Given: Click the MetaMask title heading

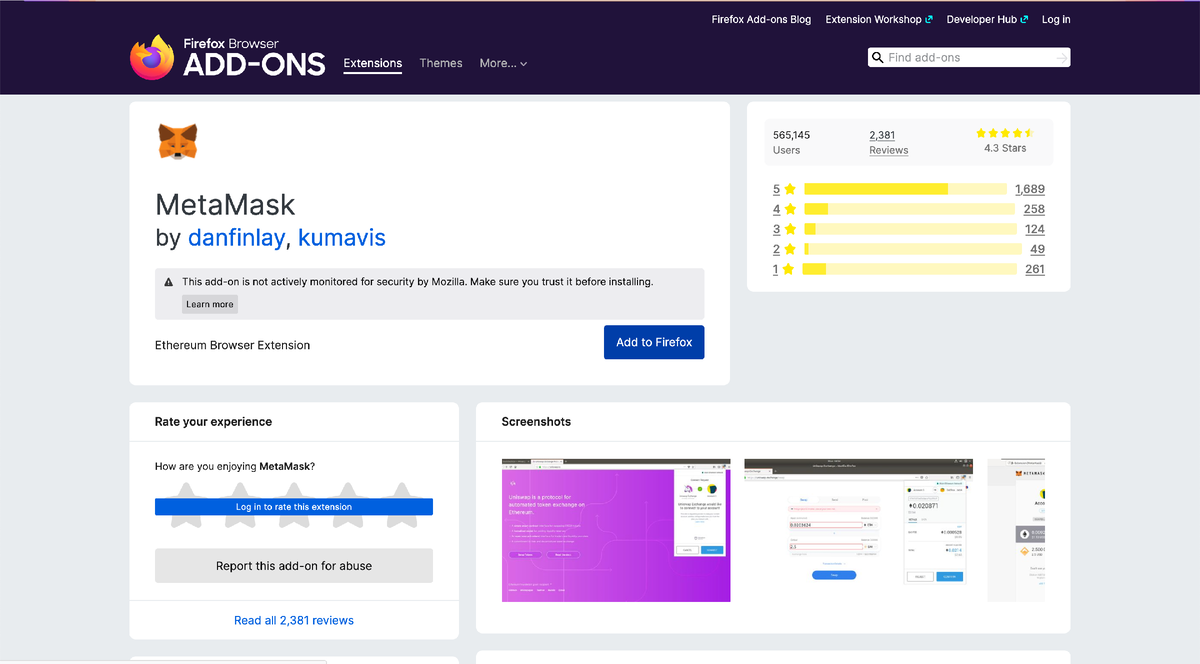Looking at the screenshot, I should click(x=226, y=205).
